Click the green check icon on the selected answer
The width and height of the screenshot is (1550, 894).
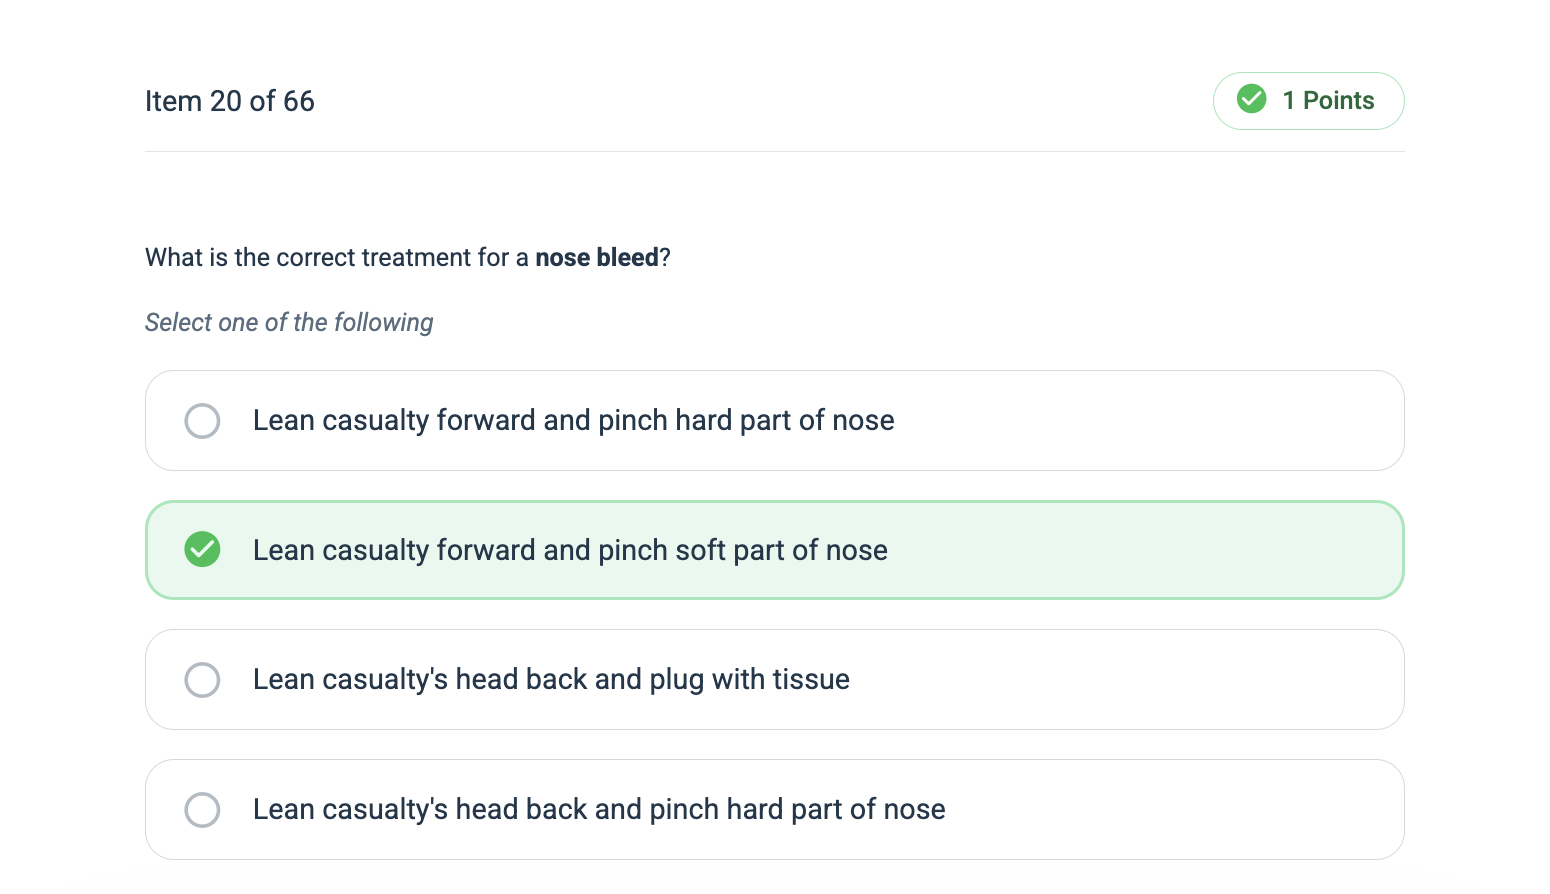202,549
